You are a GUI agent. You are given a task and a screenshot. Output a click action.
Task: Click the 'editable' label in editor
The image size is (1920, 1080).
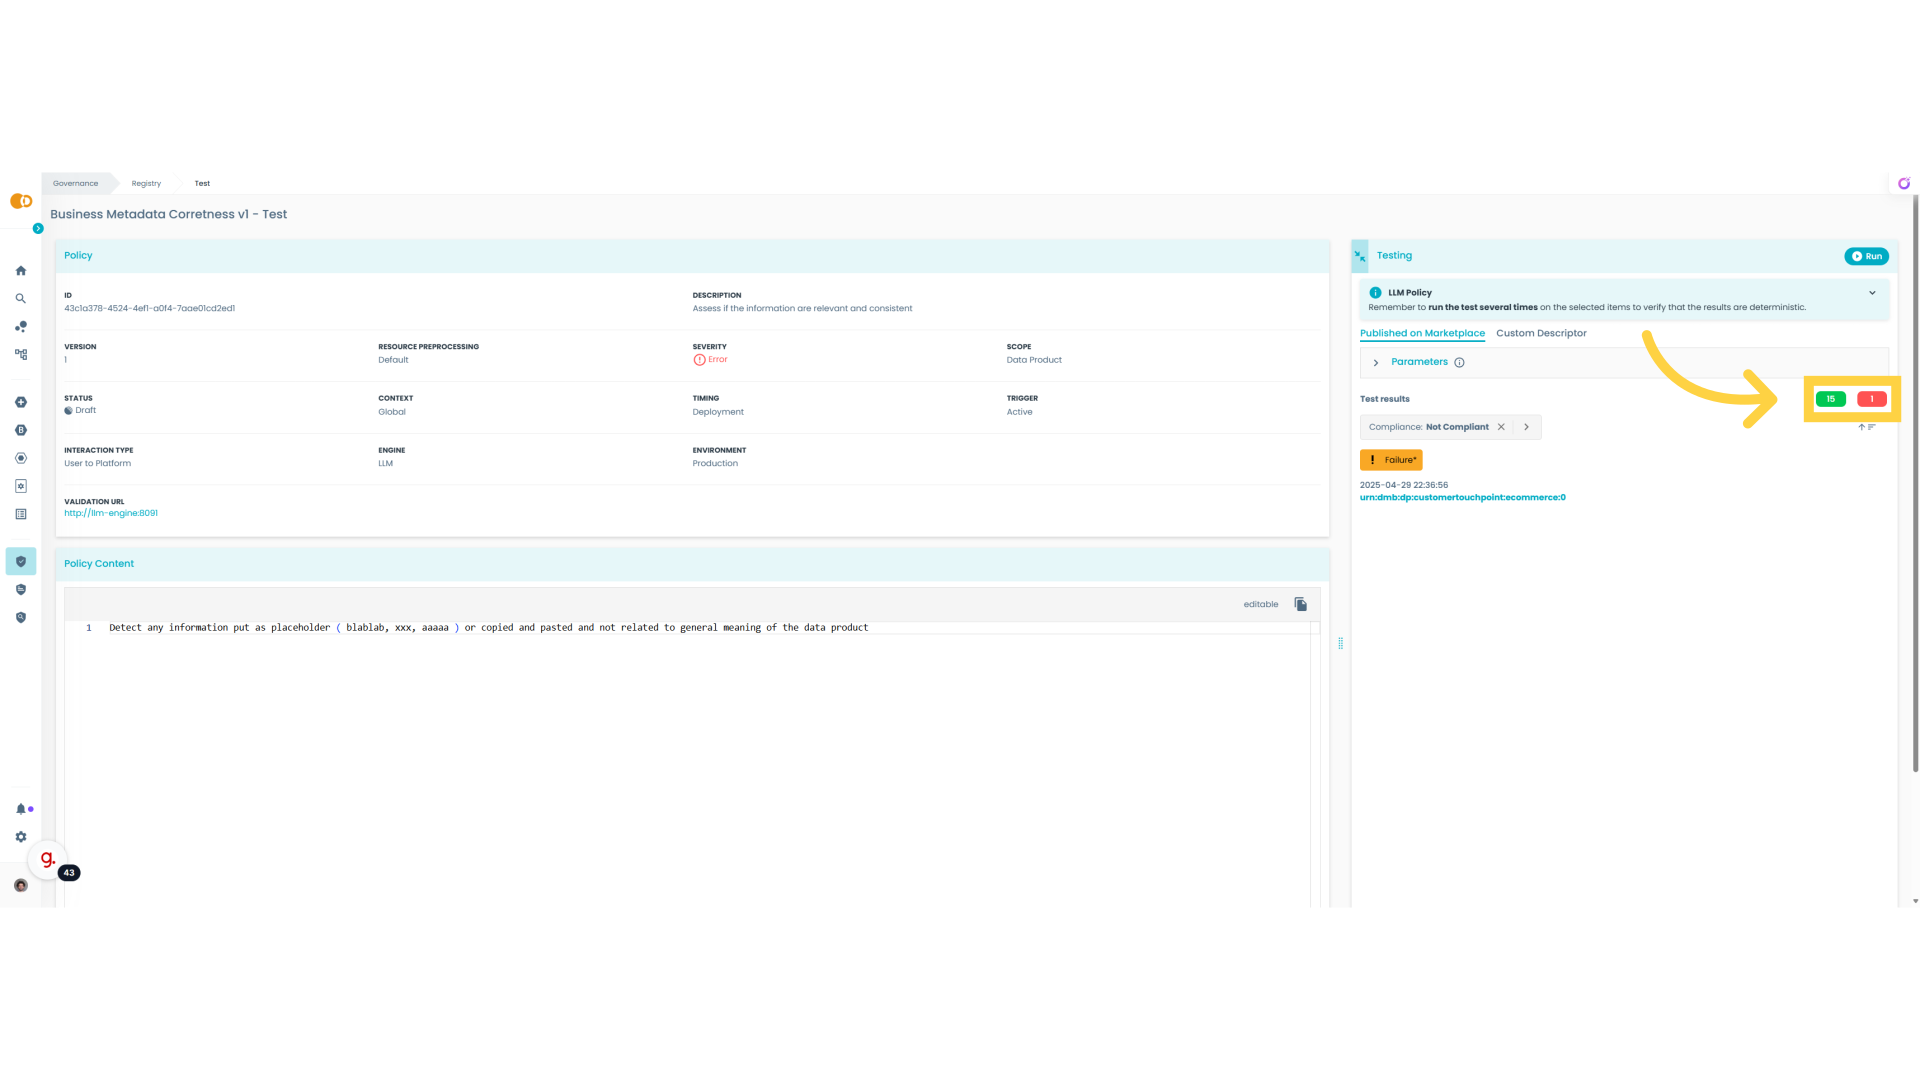(x=1261, y=605)
